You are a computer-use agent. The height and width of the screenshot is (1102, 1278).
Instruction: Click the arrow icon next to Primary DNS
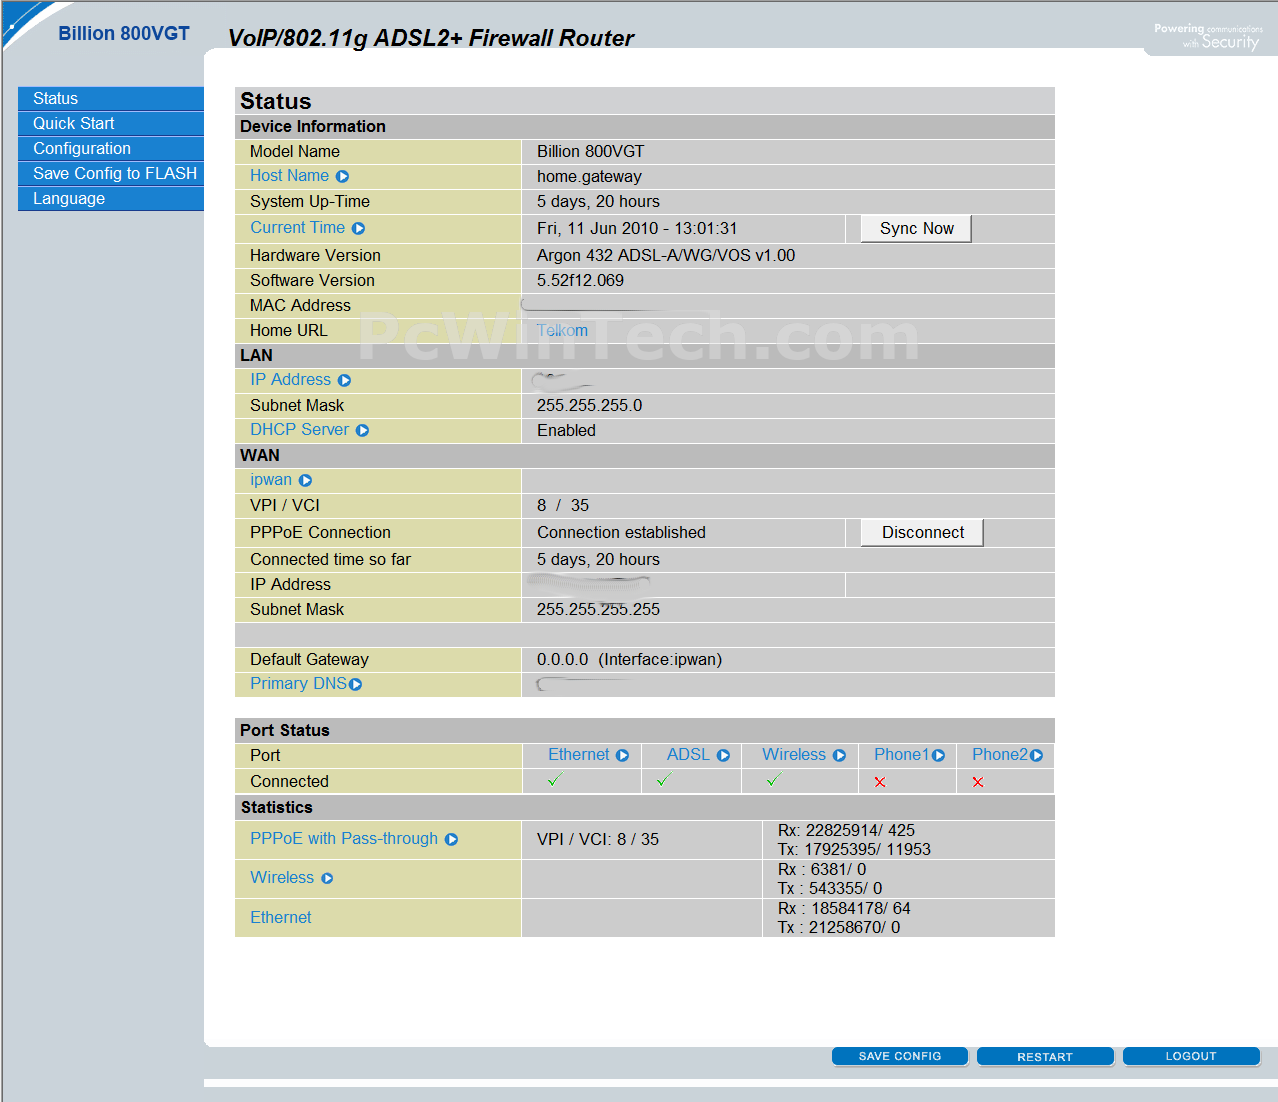point(355,685)
